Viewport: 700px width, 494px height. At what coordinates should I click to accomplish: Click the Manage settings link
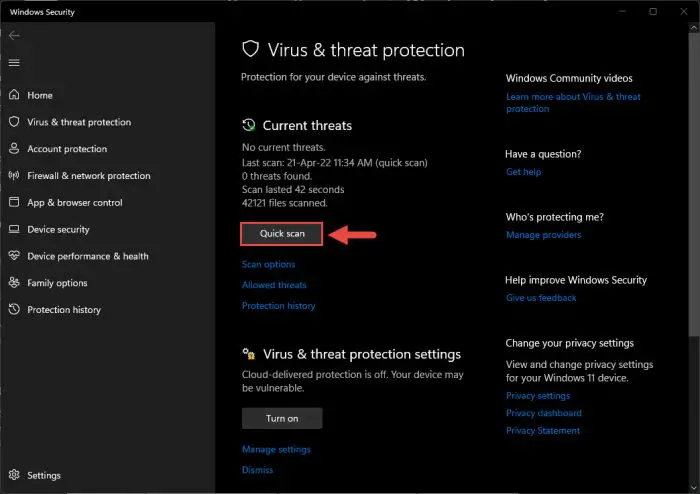tap(276, 449)
